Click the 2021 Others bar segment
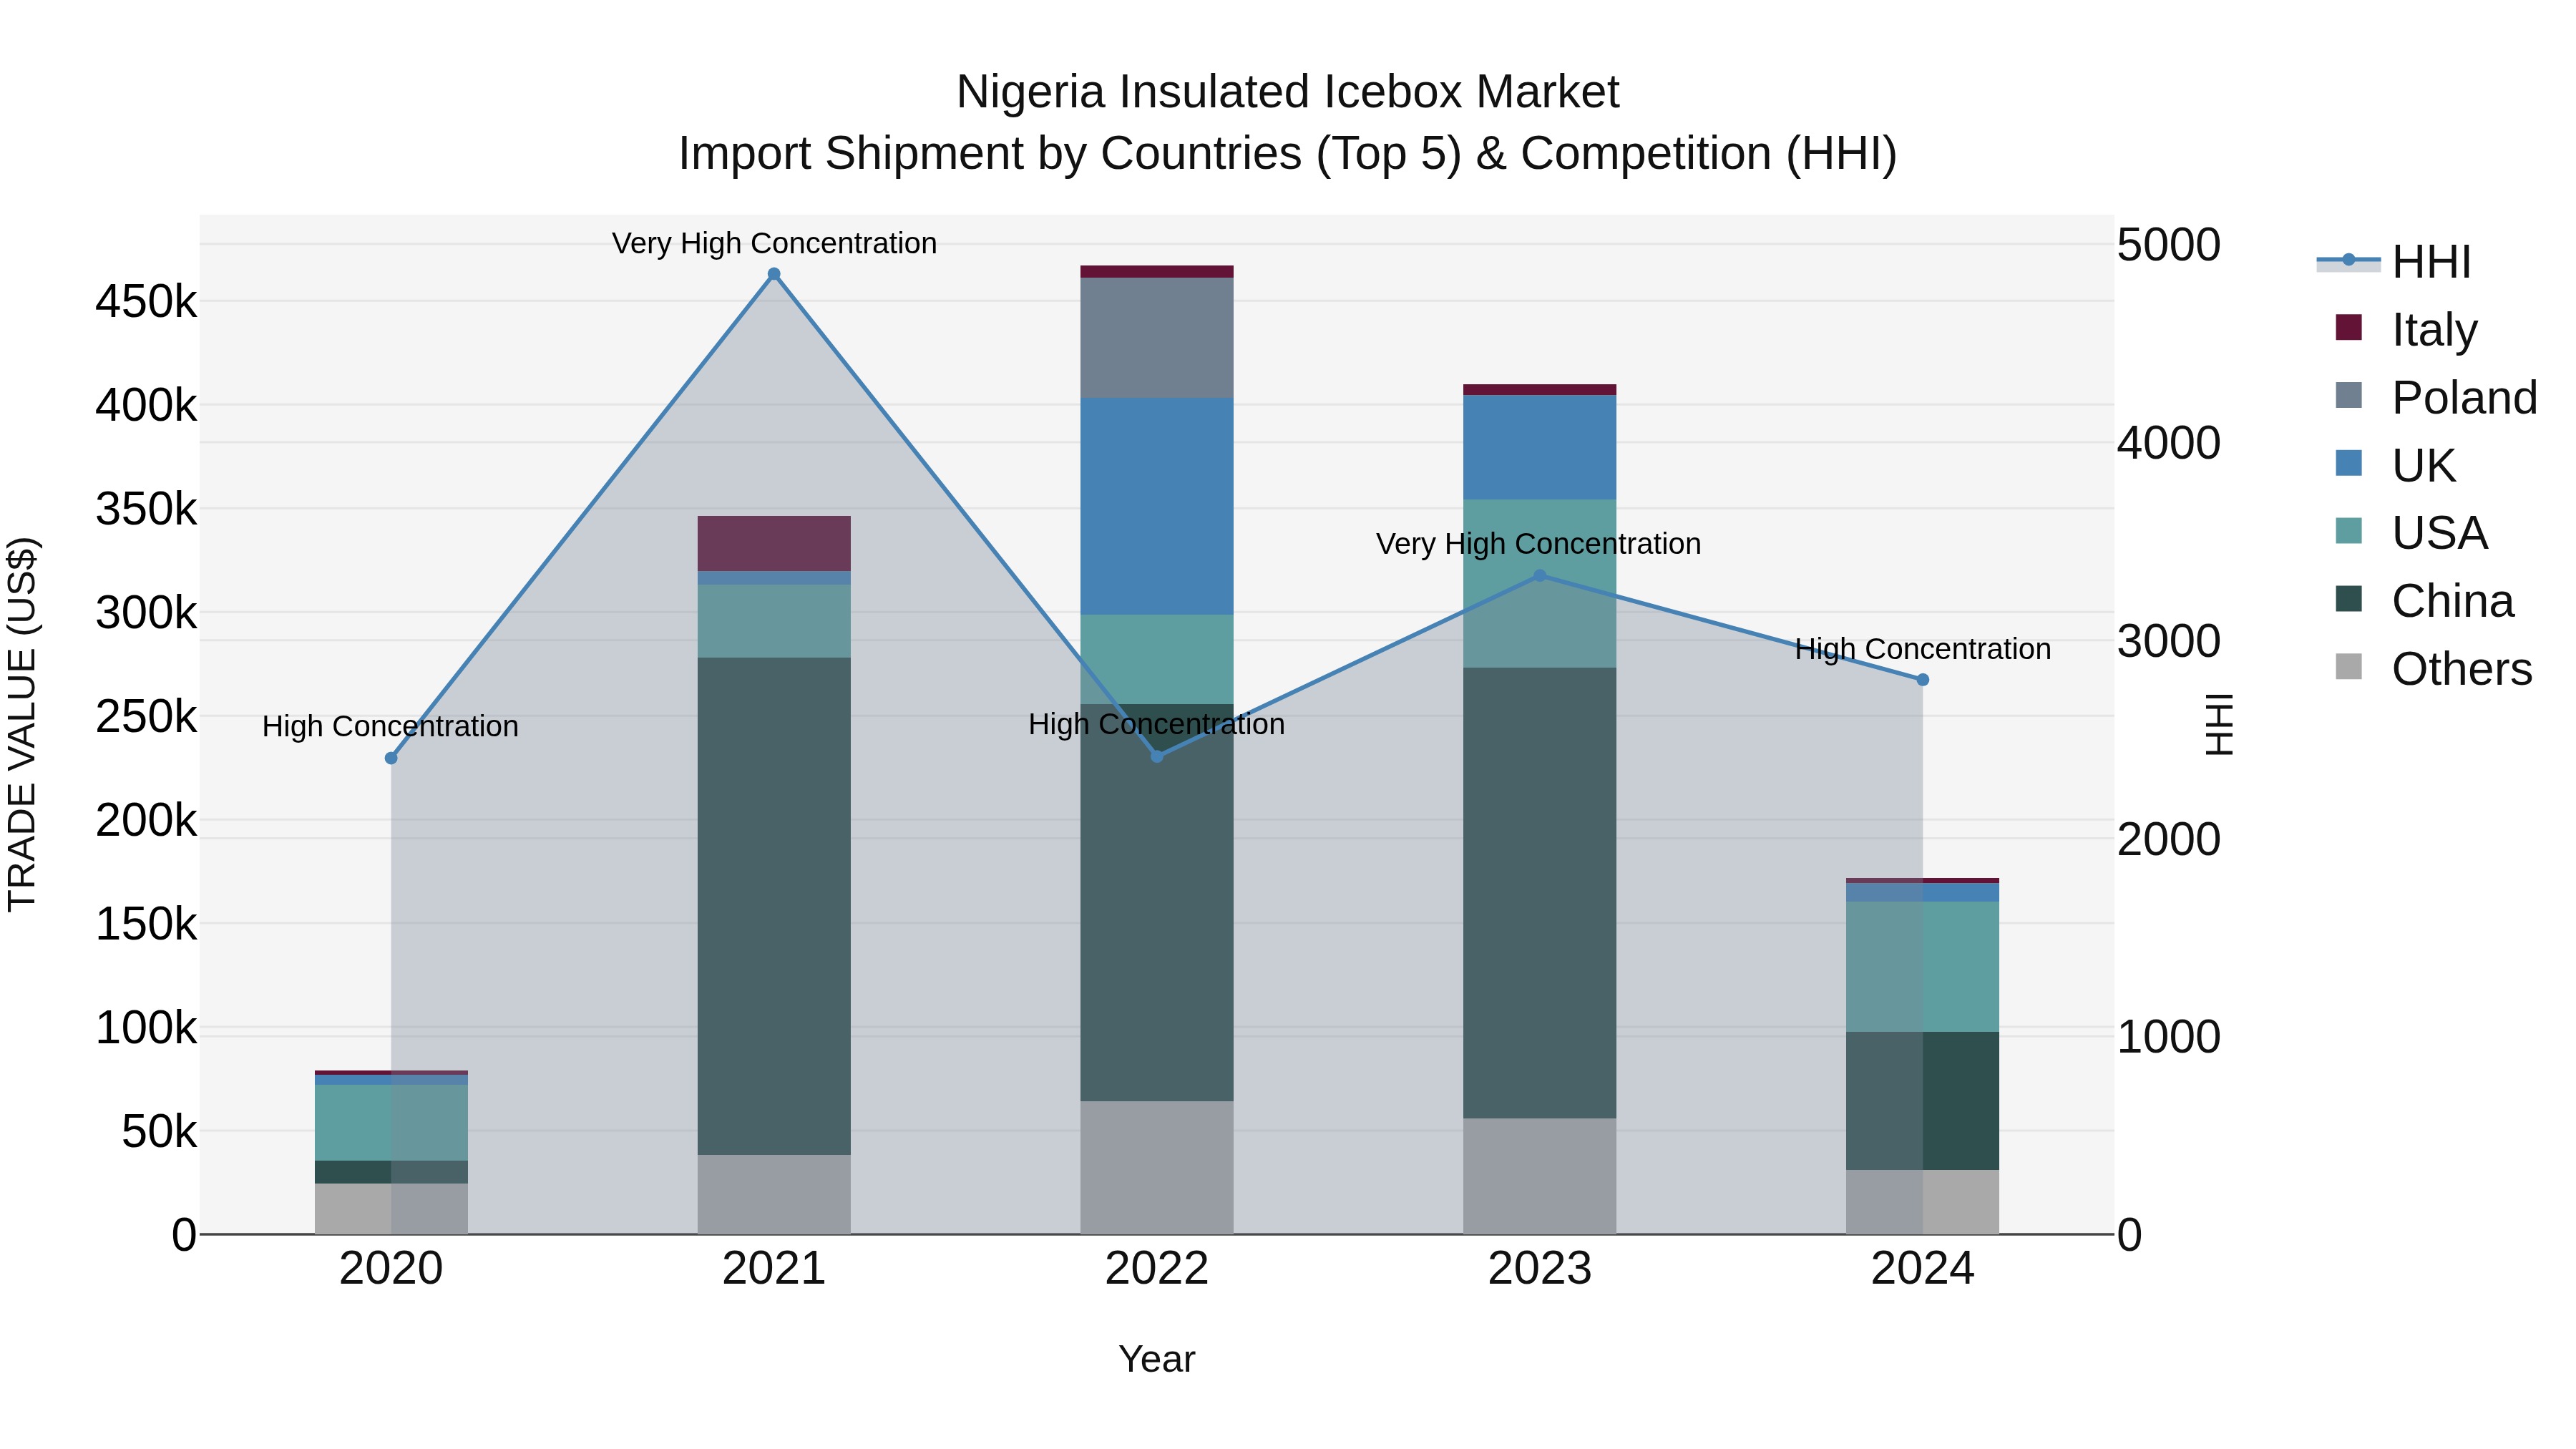The height and width of the screenshot is (1449, 2576). [774, 1194]
